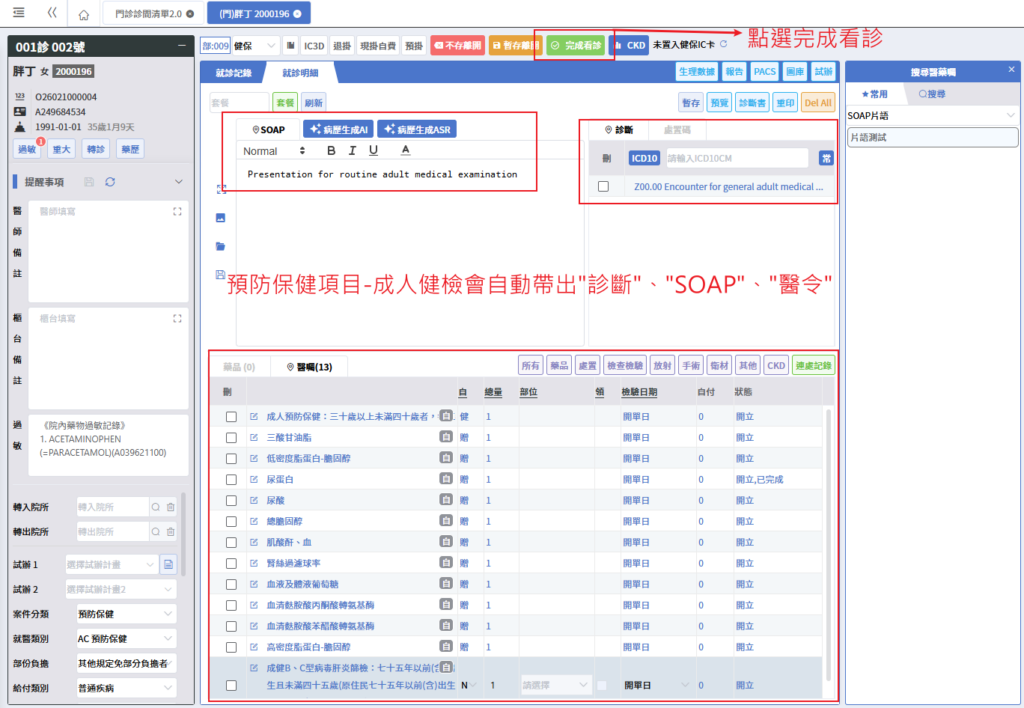This screenshot has width=1024, height=708.
Task: Click the home icon in the top bar
Action: [x=84, y=14]
